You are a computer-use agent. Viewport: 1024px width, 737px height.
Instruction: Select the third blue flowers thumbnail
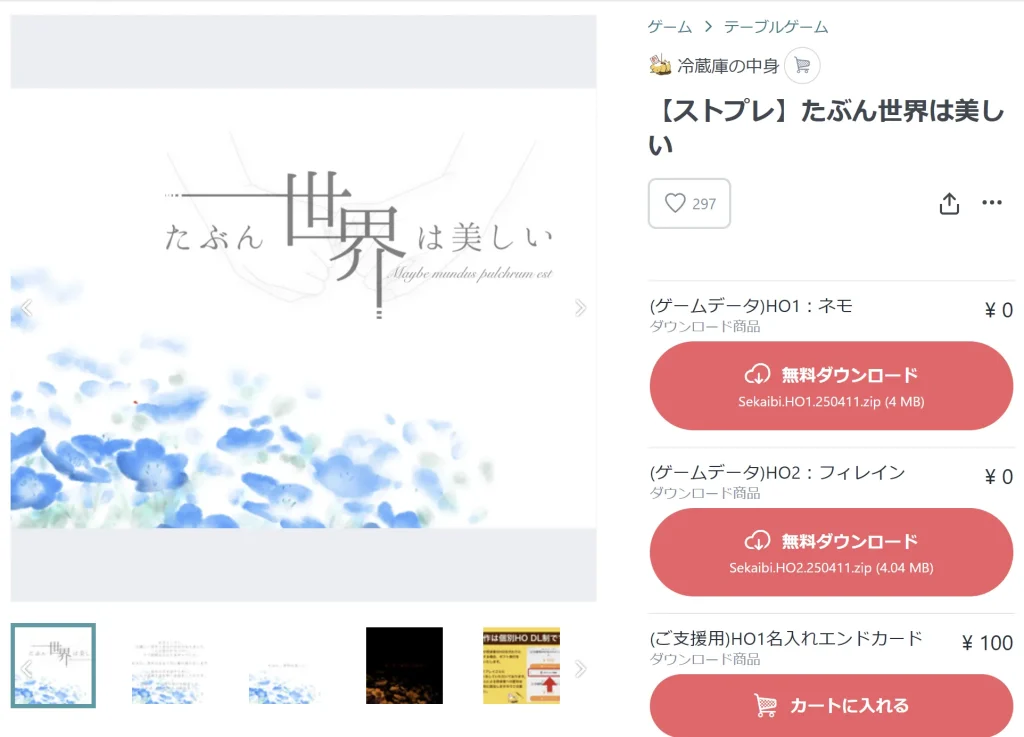287,665
